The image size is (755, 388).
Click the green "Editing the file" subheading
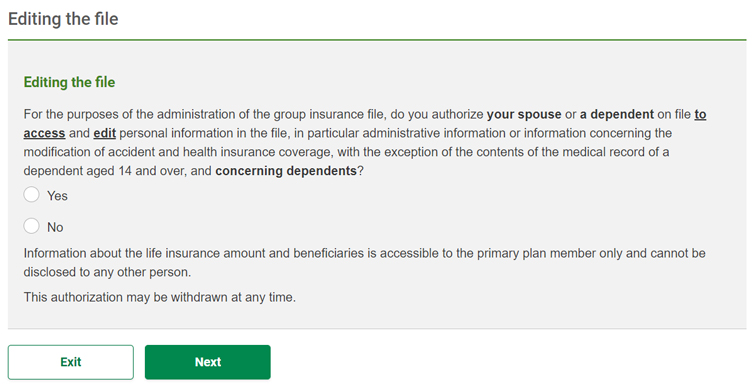(69, 82)
